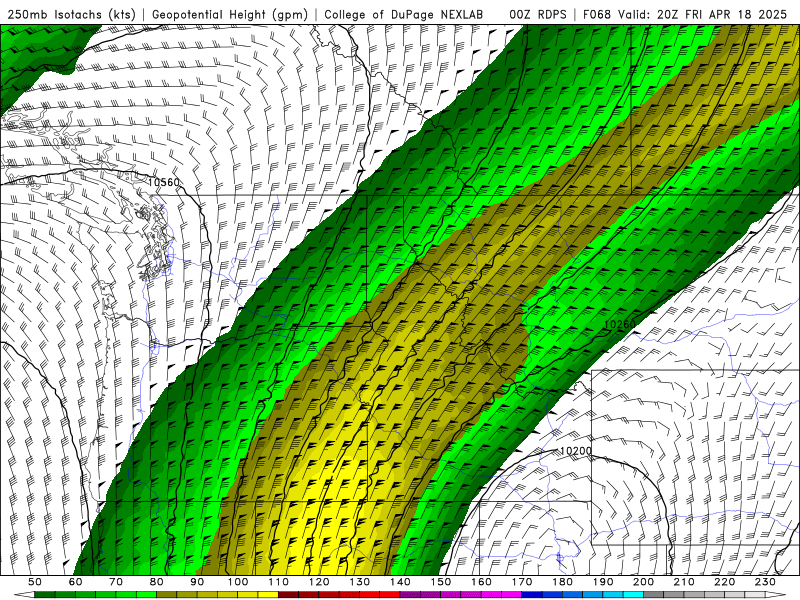Click the 120 value on the color scale
Image resolution: width=800 pixels, height=600 pixels.
pyautogui.click(x=319, y=582)
